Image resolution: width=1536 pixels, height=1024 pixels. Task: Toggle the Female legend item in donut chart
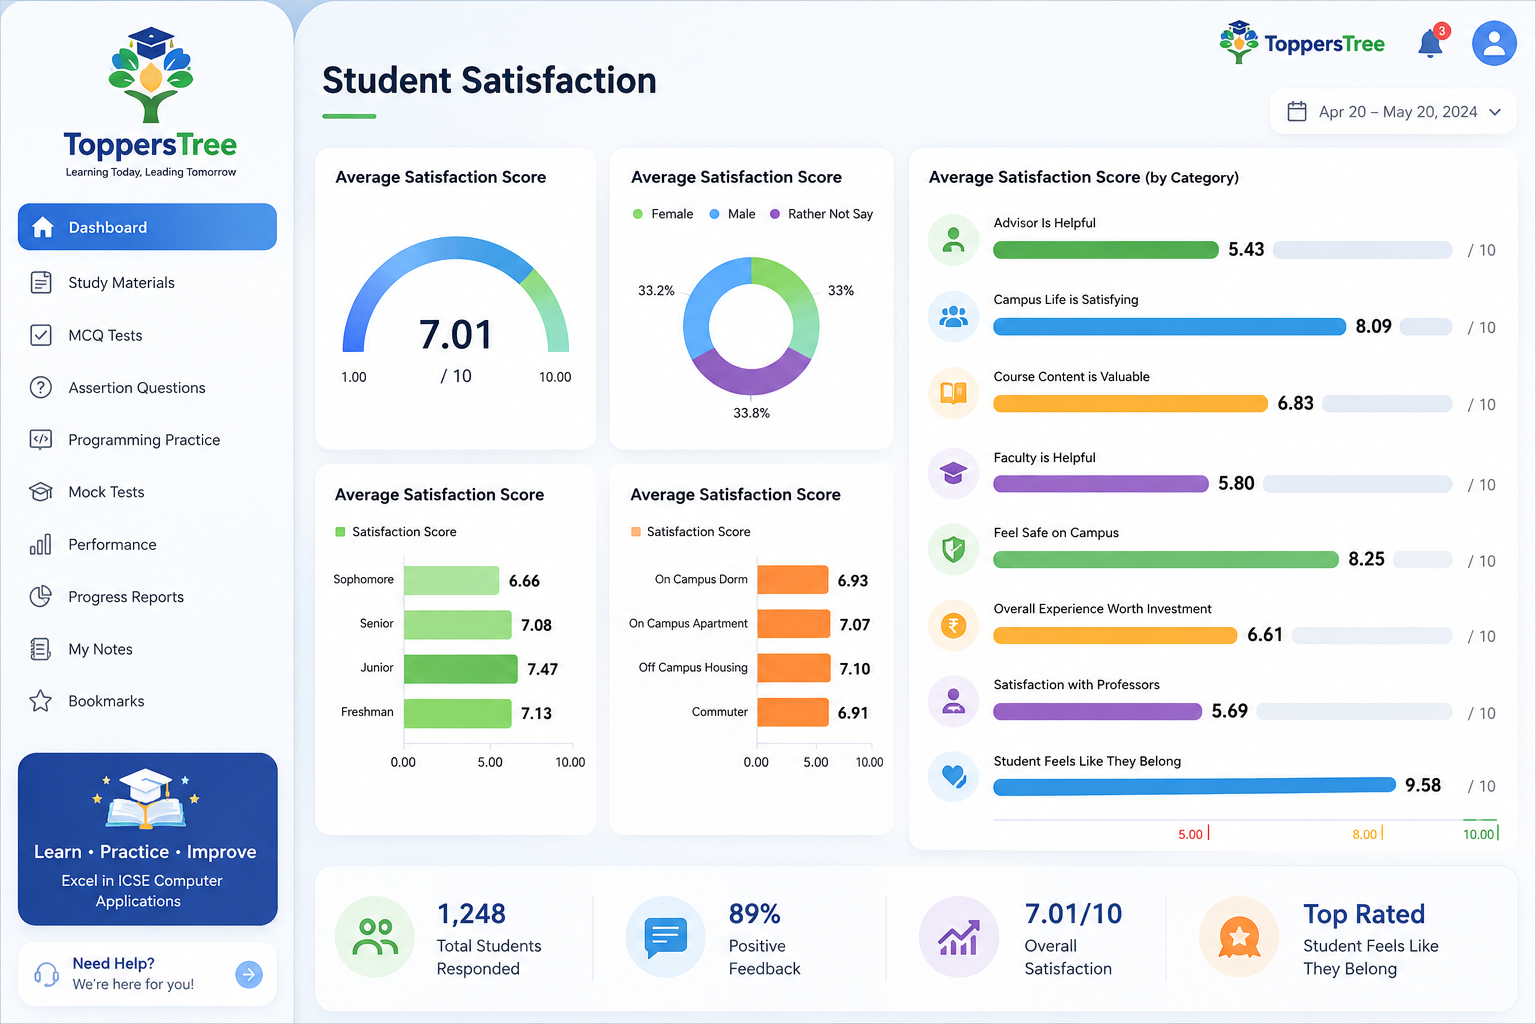[x=663, y=214]
